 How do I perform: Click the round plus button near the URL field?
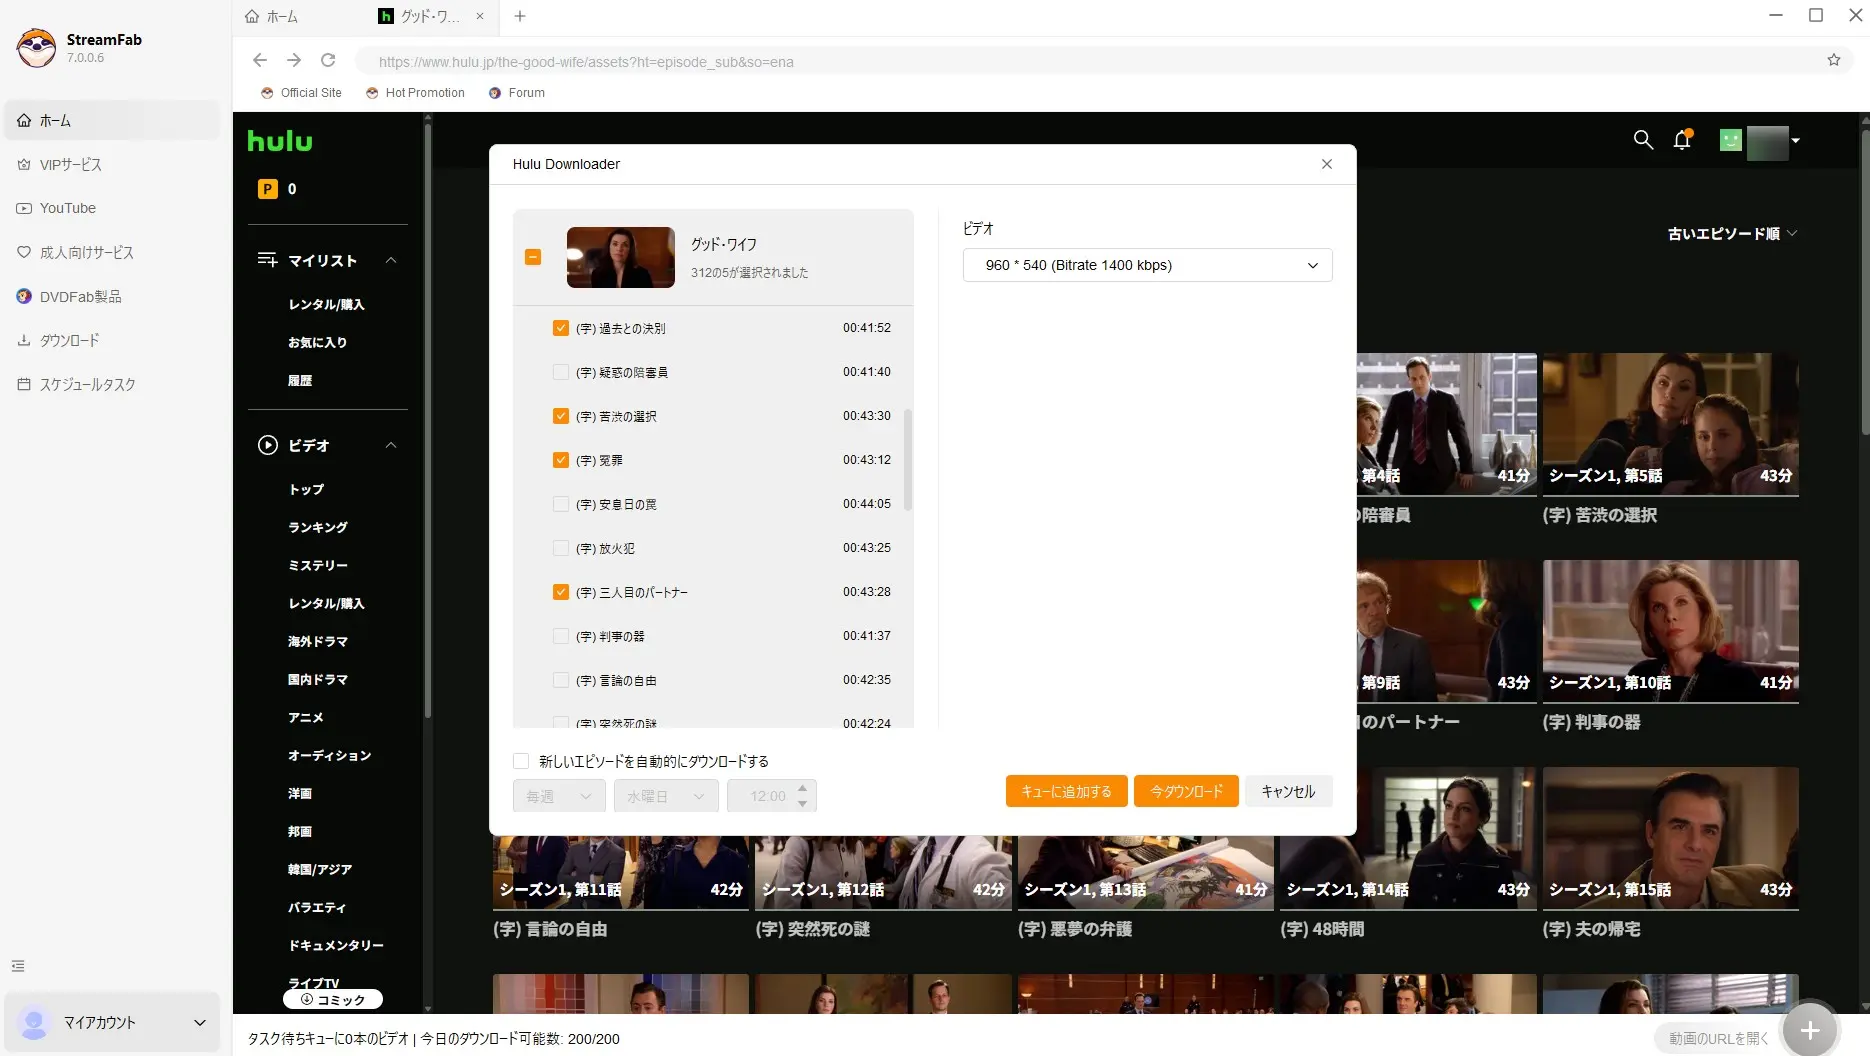coord(1809,1030)
